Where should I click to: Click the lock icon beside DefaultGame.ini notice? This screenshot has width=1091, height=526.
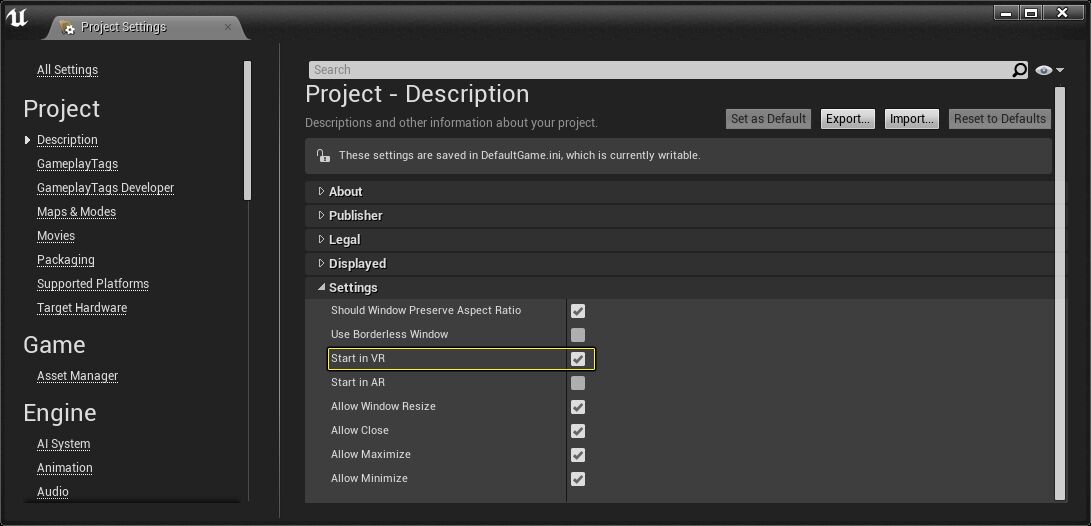(322, 156)
